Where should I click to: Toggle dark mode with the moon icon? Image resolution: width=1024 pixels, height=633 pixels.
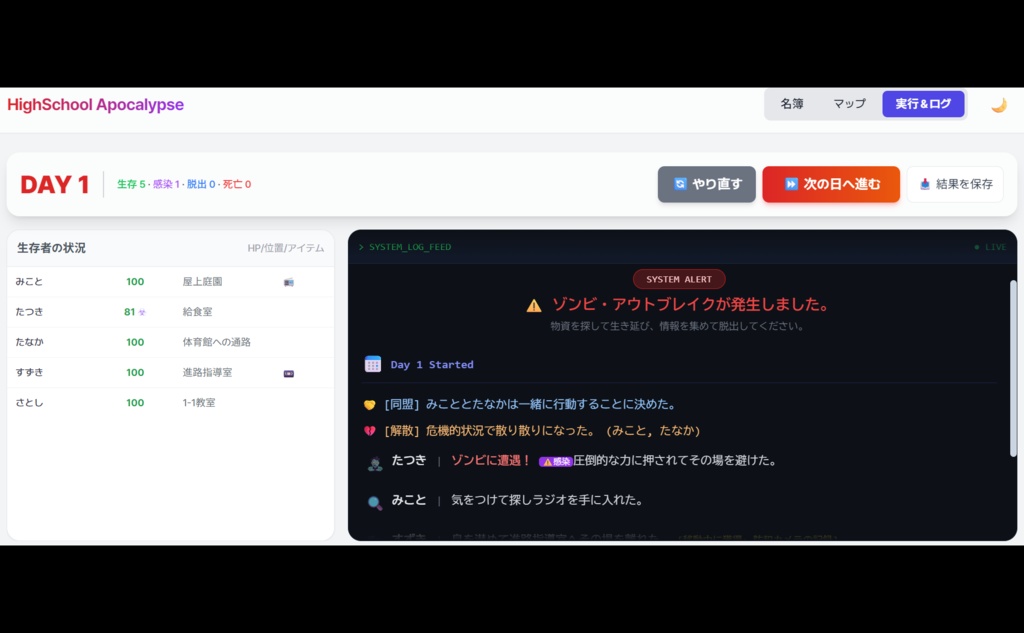pos(999,103)
